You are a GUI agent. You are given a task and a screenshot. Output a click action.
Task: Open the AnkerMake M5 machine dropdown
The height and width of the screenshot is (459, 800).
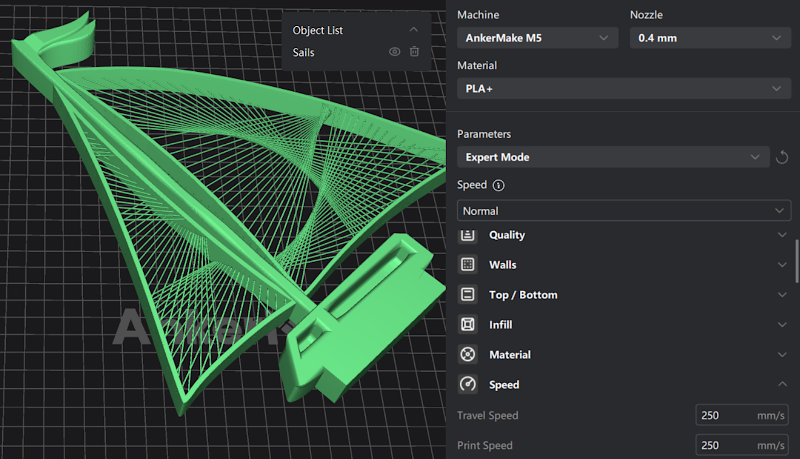537,38
